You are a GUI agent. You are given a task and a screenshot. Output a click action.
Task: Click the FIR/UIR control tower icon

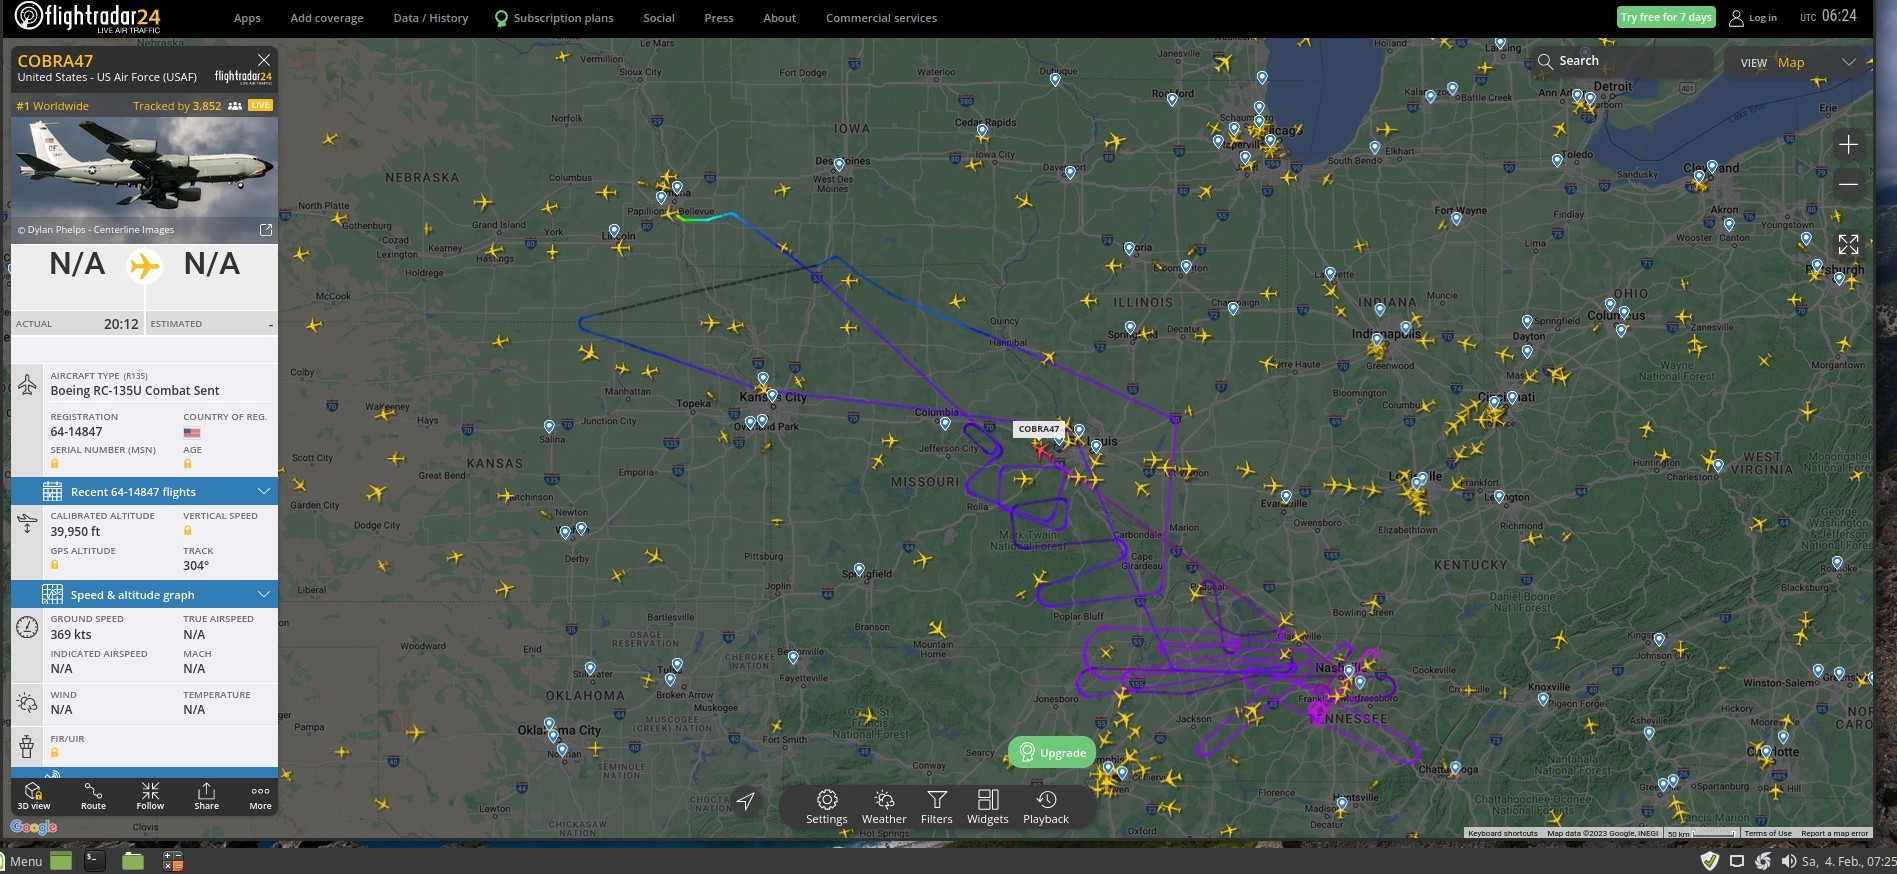(27, 746)
